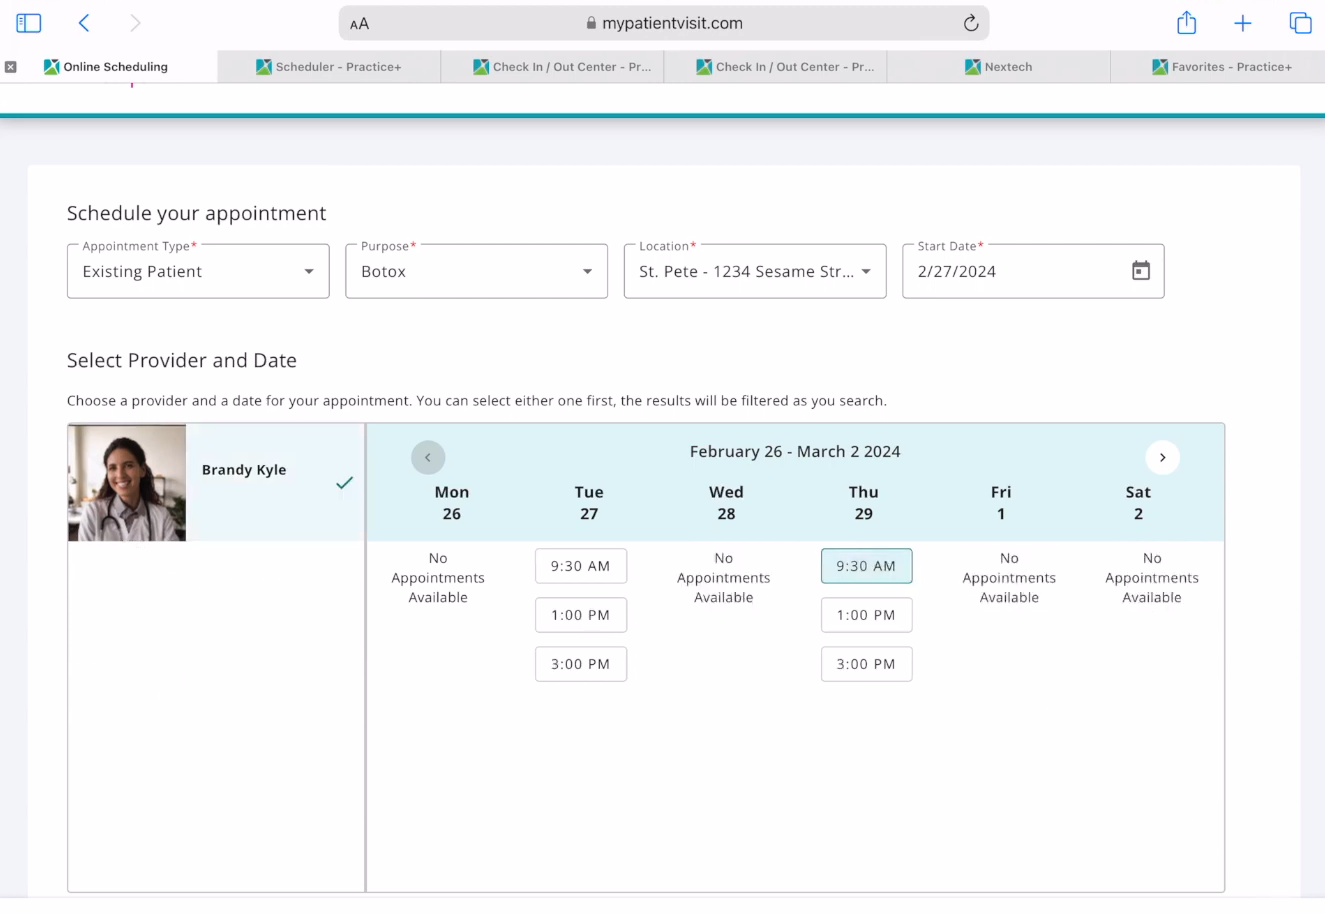Go back using browser back arrow
The image size is (1325, 914).
(x=84, y=23)
